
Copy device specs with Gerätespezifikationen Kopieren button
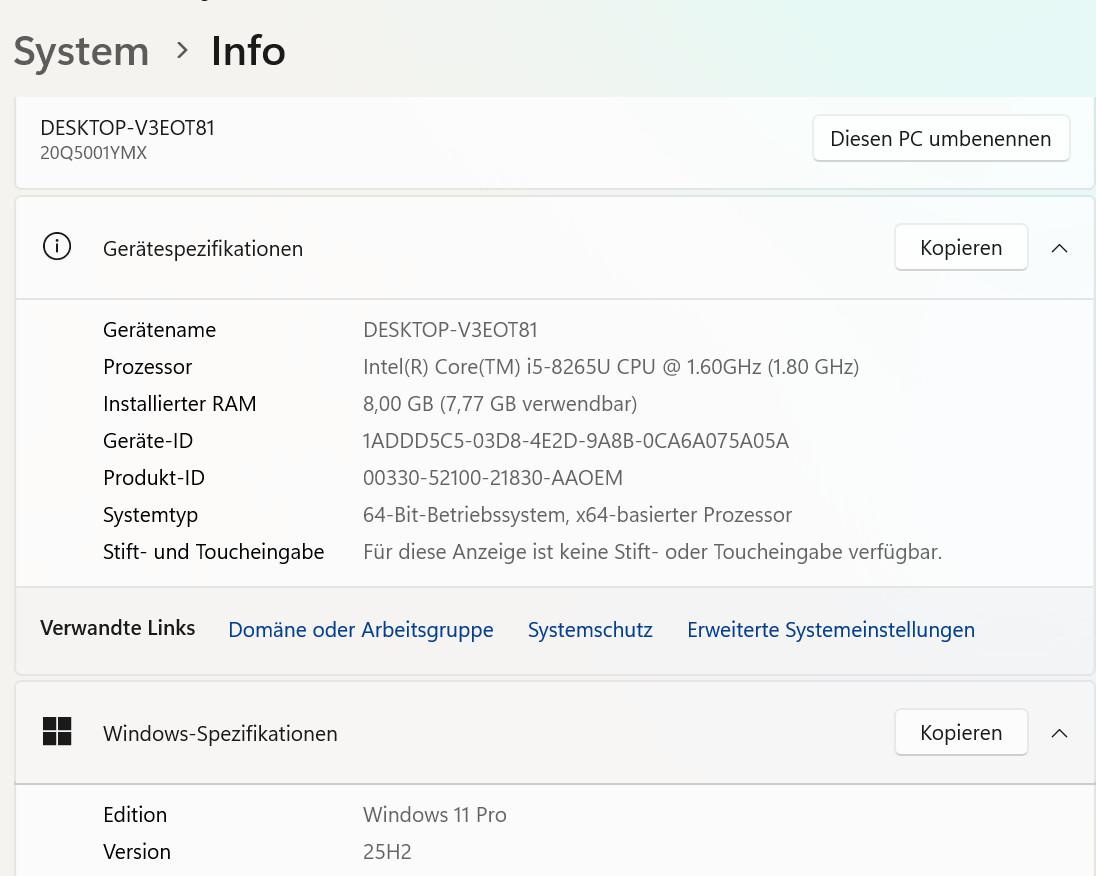960,248
